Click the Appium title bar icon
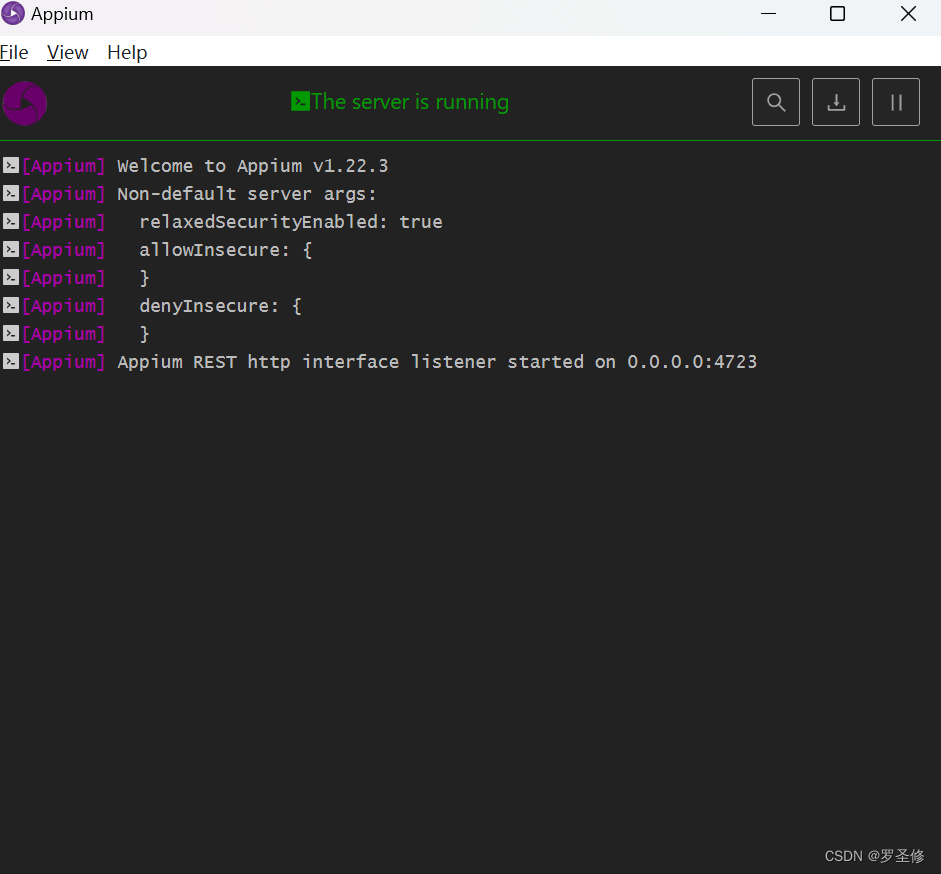This screenshot has width=941, height=874. coord(13,13)
